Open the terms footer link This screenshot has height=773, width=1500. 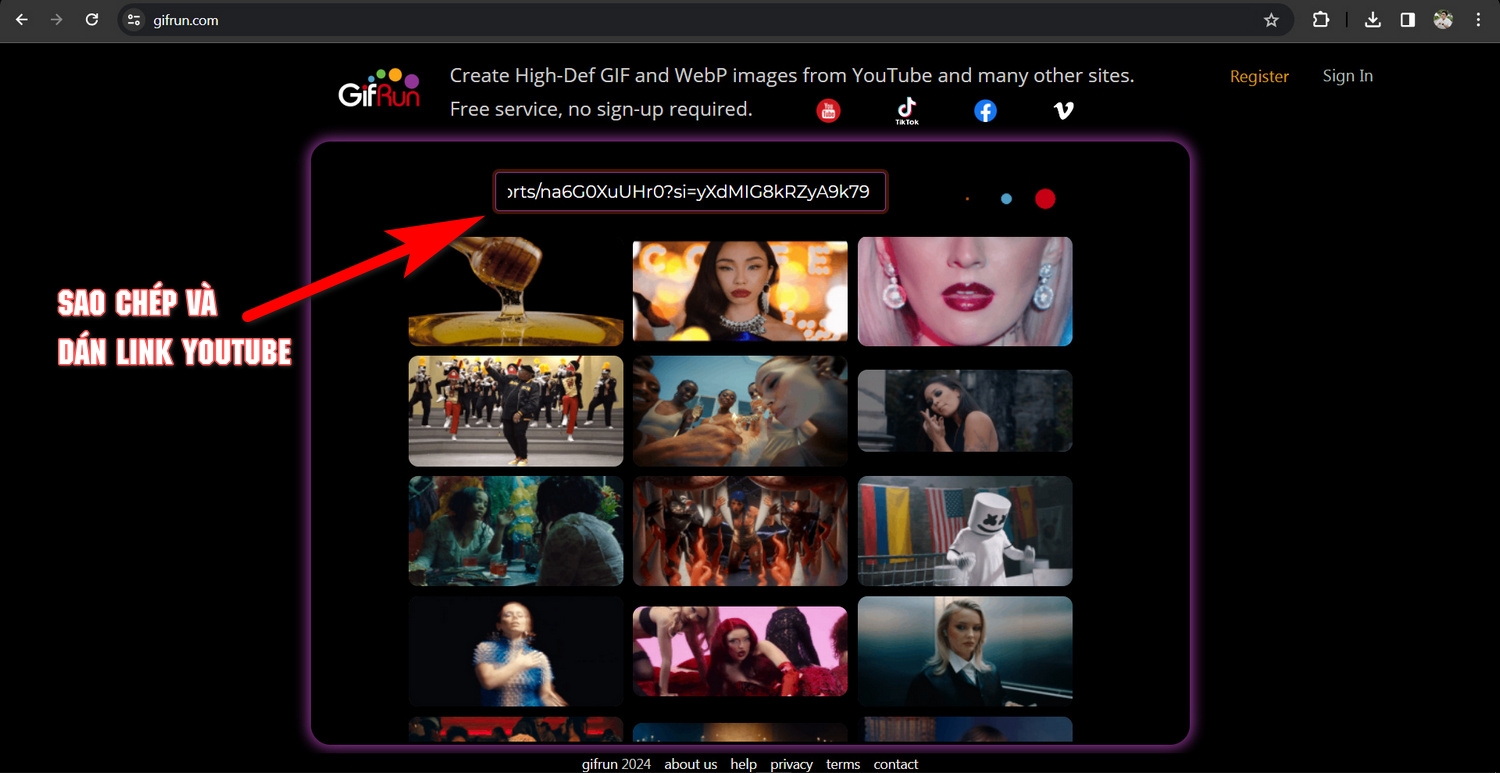pyautogui.click(x=843, y=764)
